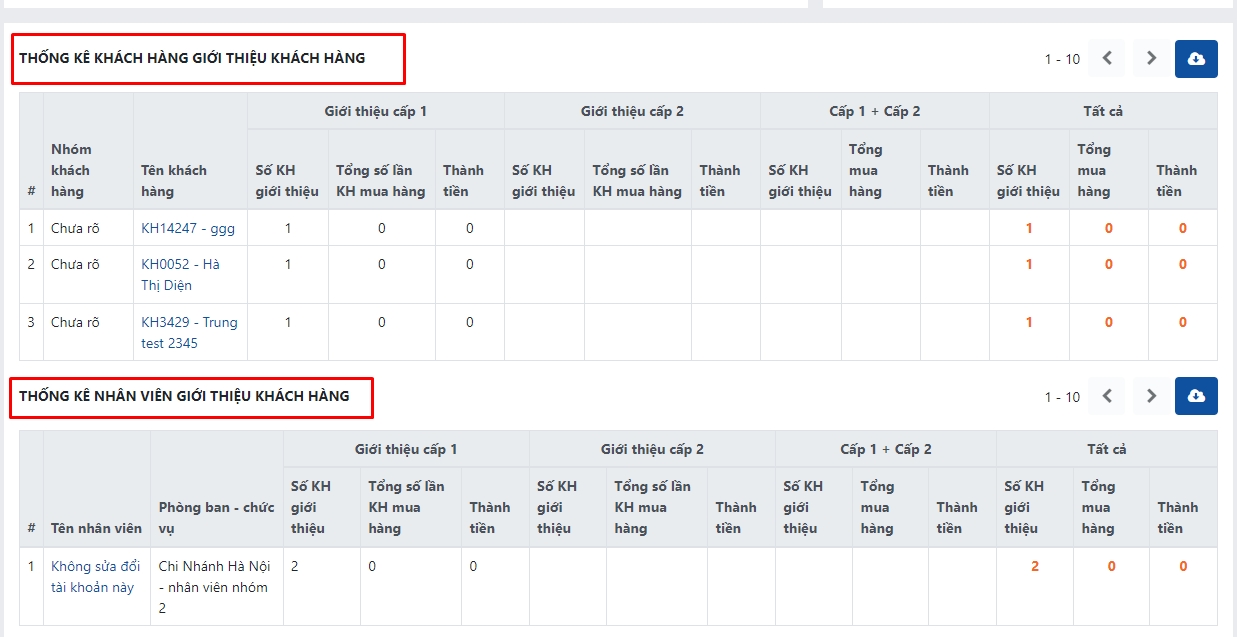Go to previous page of employee referral table

pos(1107,396)
